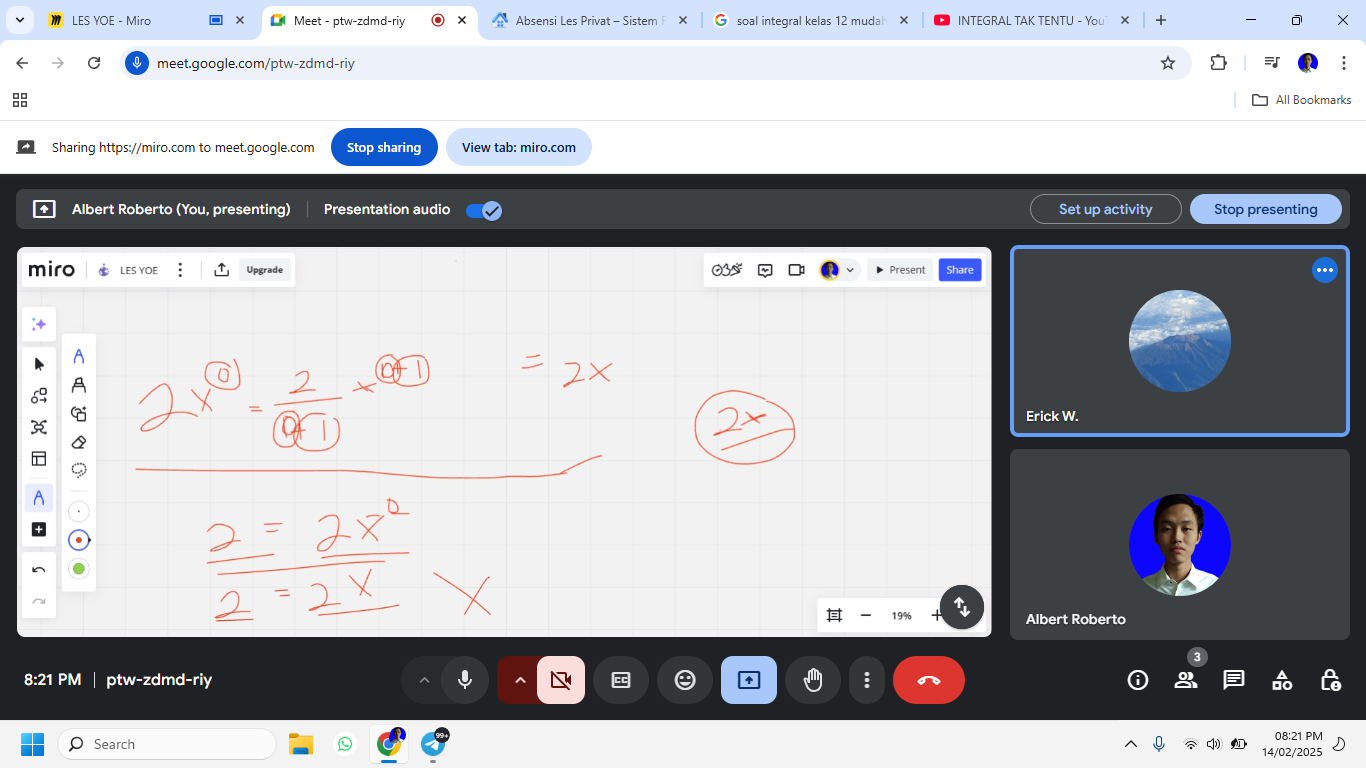The image size is (1366, 768).
Task: Click floating up-down arrows button
Action: pyautogui.click(x=962, y=606)
